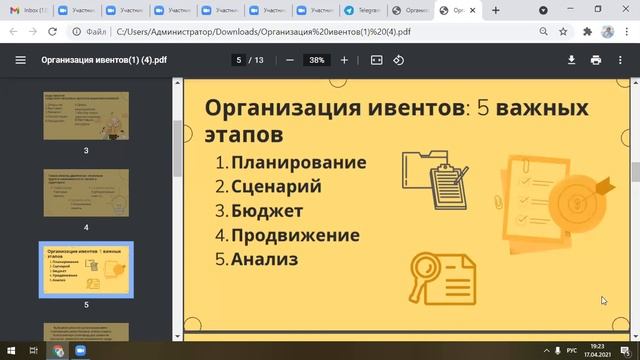Click the Chrome taskbar icon
640x360 pixels.
[58, 351]
